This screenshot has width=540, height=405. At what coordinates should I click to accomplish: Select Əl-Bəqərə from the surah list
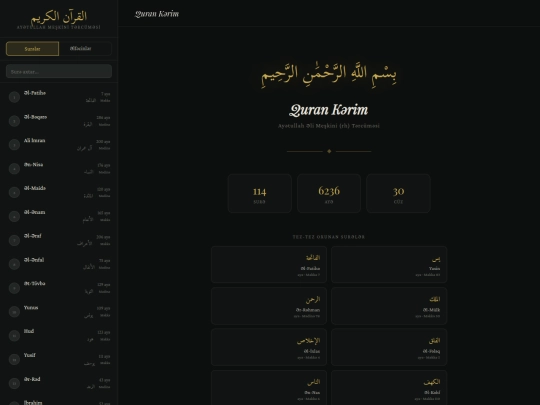point(59,121)
